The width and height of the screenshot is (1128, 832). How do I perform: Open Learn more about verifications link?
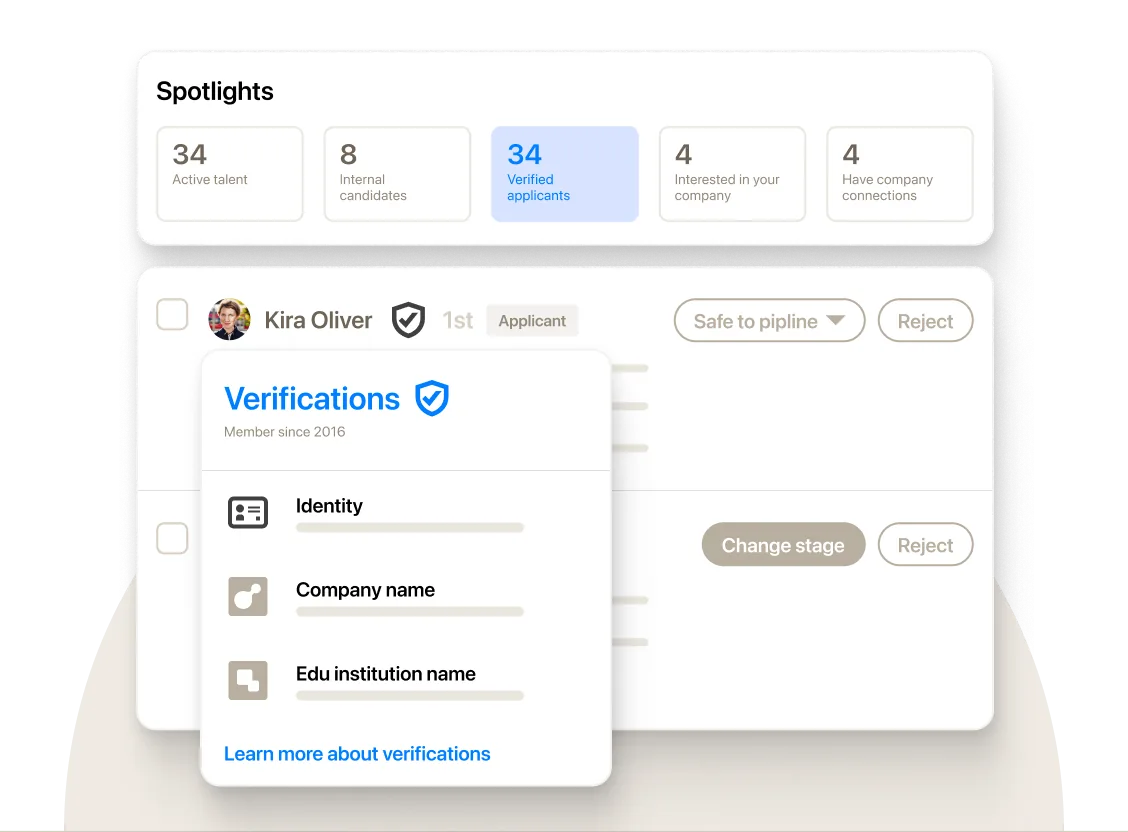[357, 754]
